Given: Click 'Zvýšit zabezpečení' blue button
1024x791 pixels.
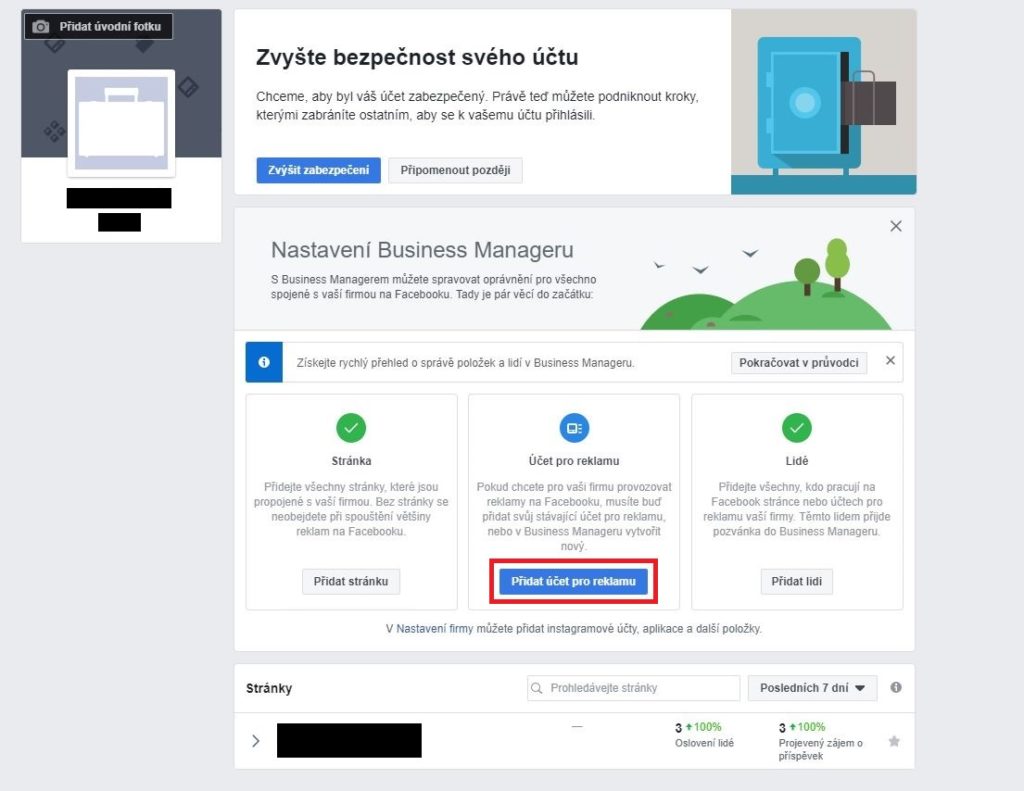Looking at the screenshot, I should pyautogui.click(x=318, y=170).
